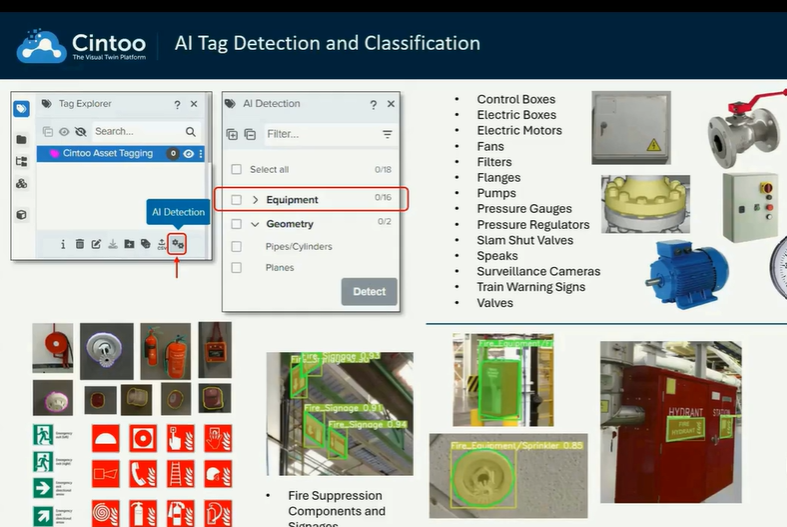
Task: Click the stacked cubes sidebar icon
Action: click(21, 184)
